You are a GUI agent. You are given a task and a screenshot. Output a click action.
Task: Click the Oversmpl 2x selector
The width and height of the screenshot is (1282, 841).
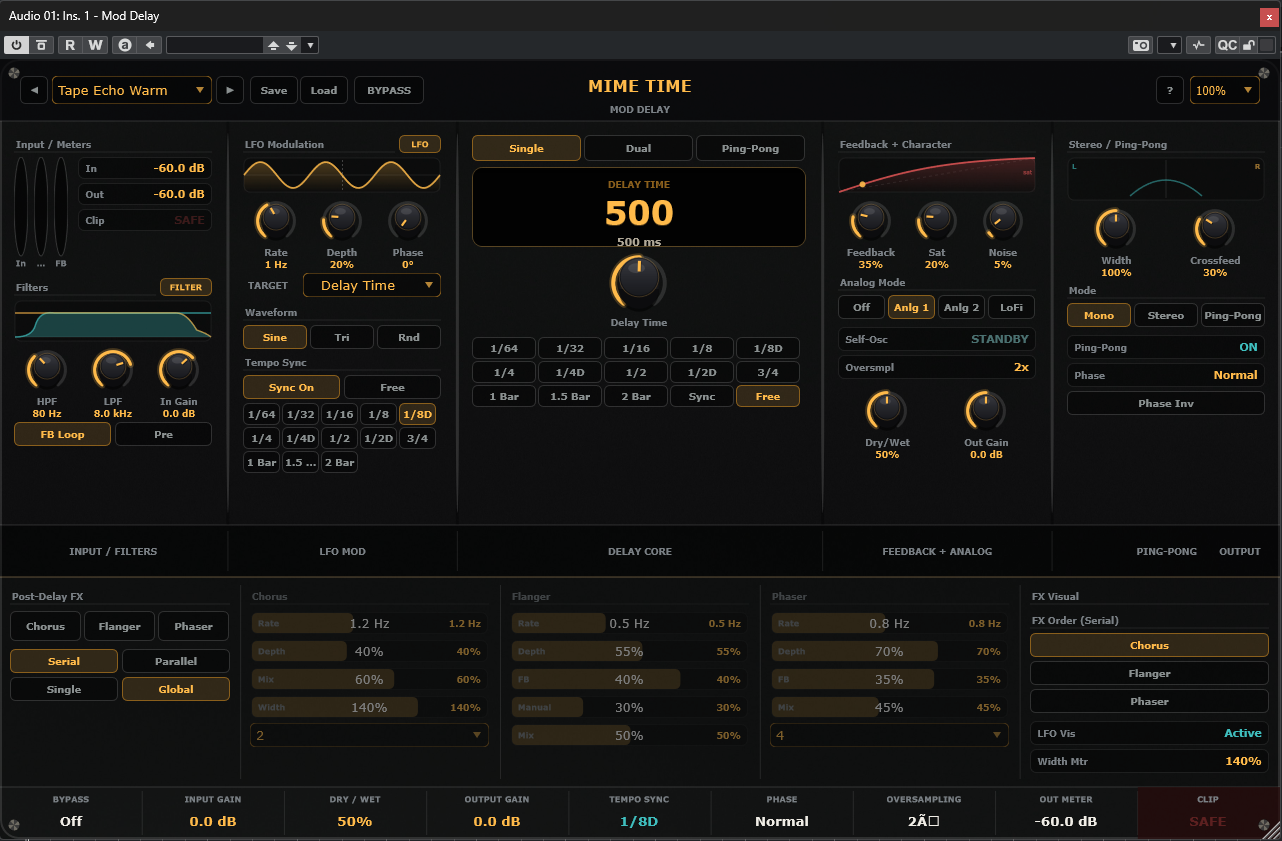pos(936,367)
